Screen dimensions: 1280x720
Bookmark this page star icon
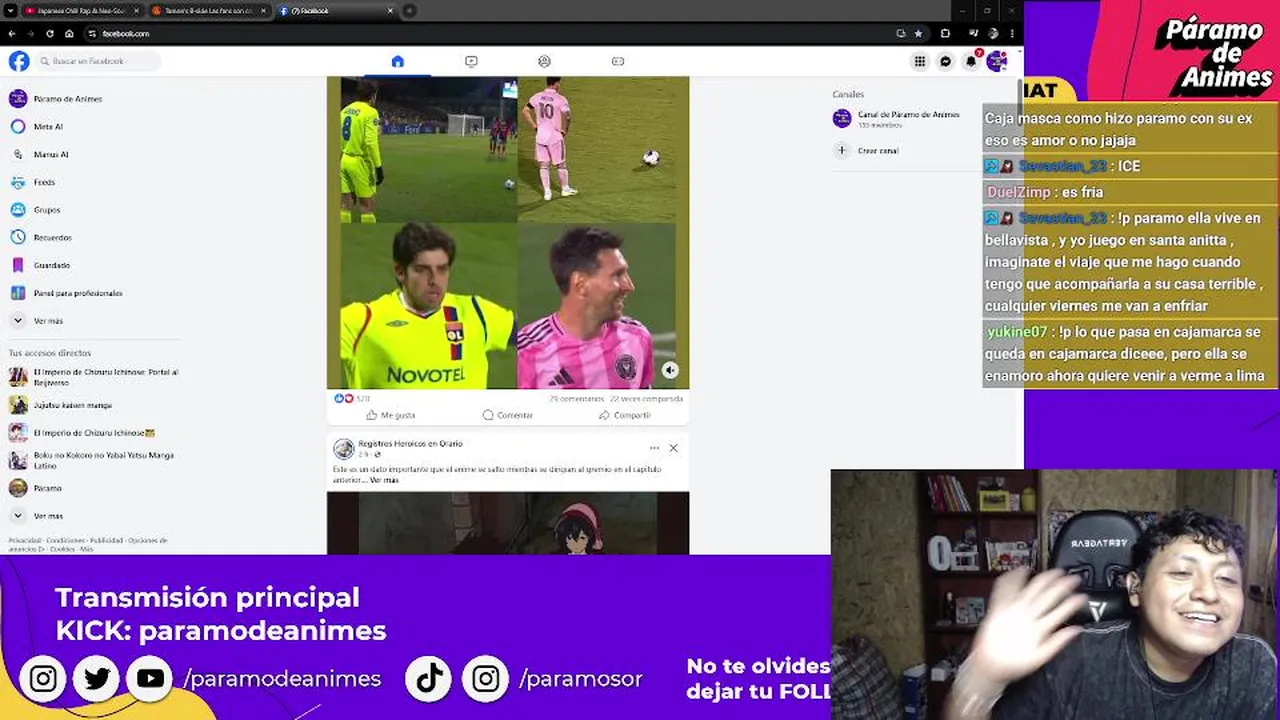click(918, 33)
